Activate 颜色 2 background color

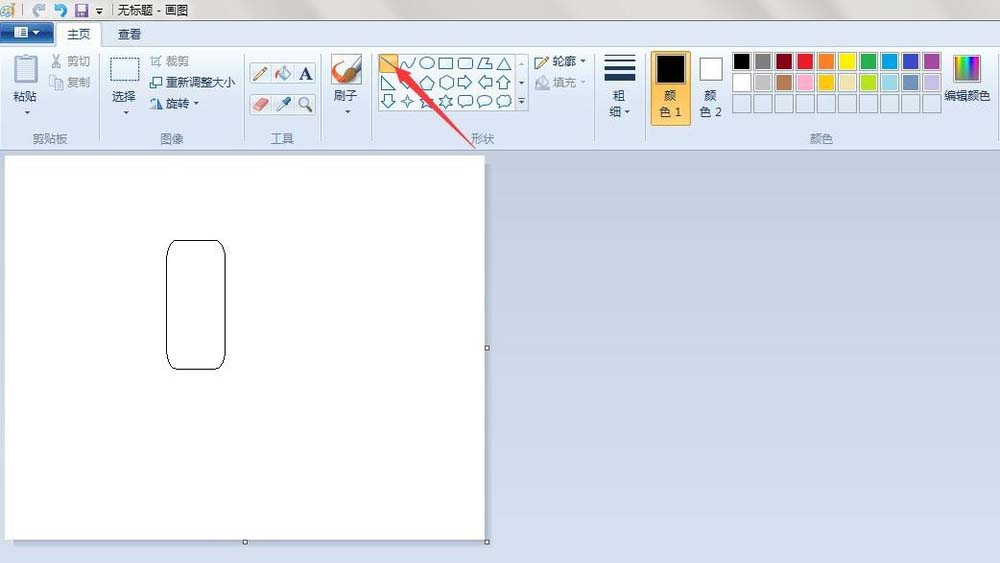click(x=710, y=88)
